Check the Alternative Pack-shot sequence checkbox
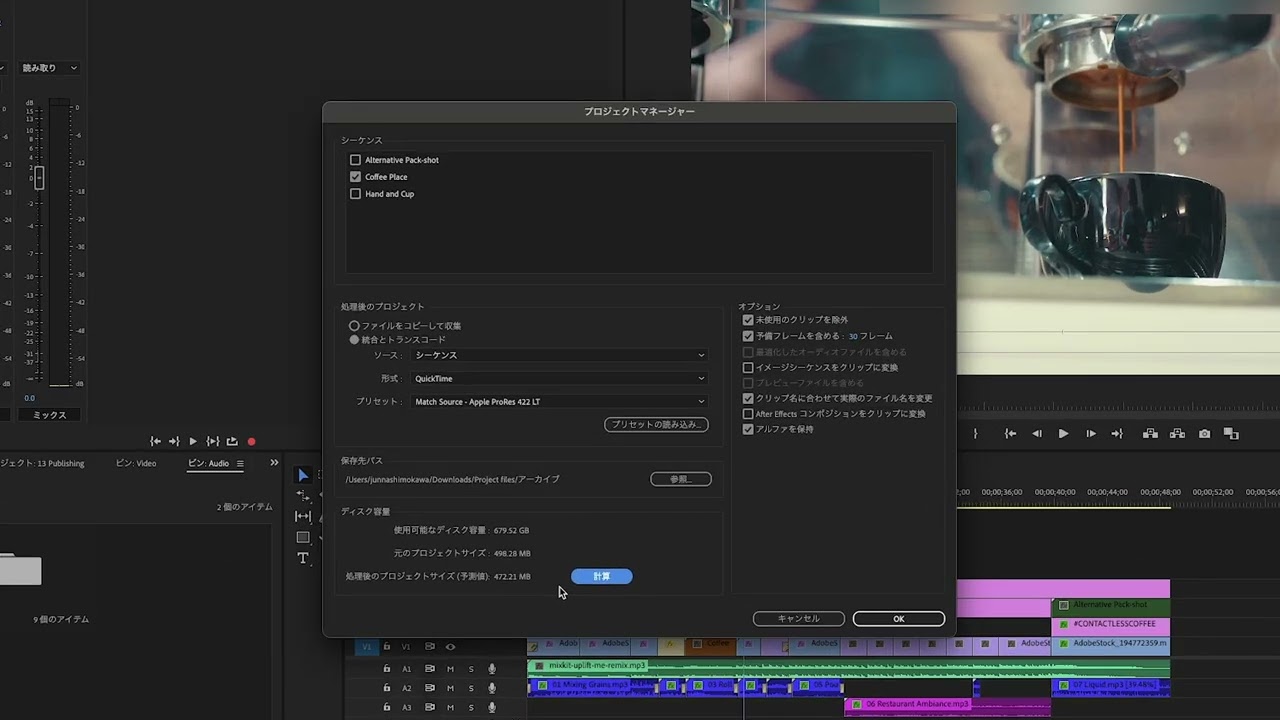This screenshot has width=1280, height=720. (x=355, y=160)
